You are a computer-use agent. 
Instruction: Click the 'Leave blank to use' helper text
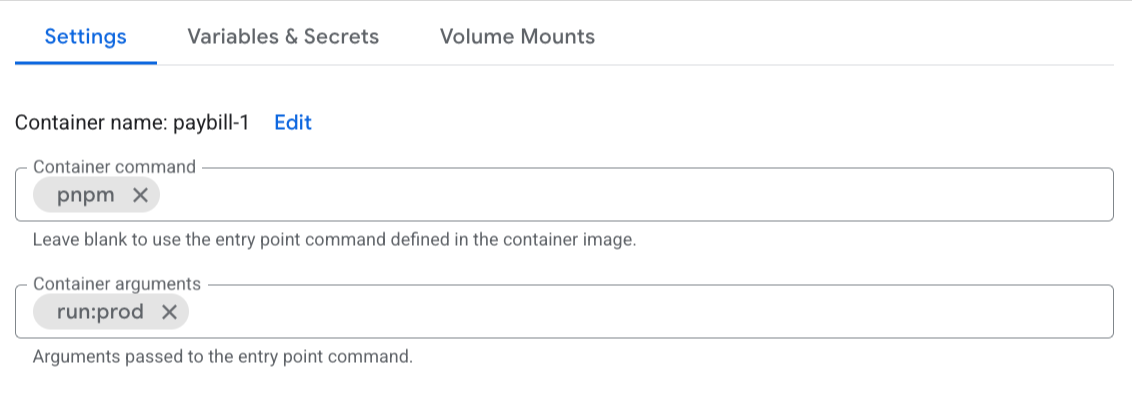[334, 241]
